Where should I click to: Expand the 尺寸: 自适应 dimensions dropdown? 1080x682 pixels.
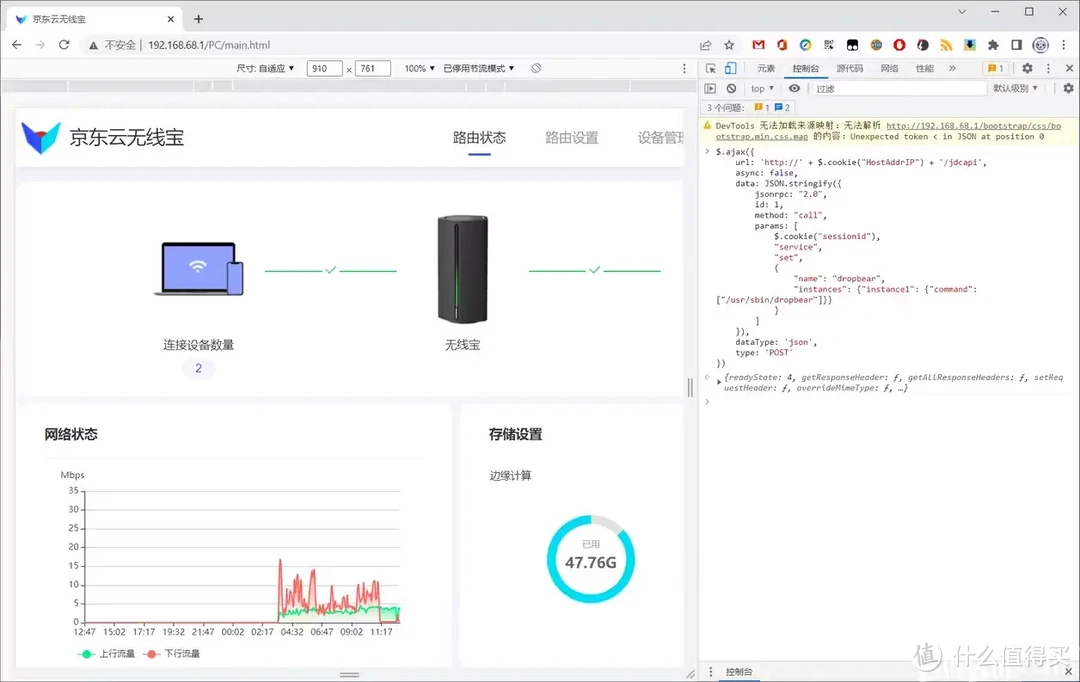[266, 69]
